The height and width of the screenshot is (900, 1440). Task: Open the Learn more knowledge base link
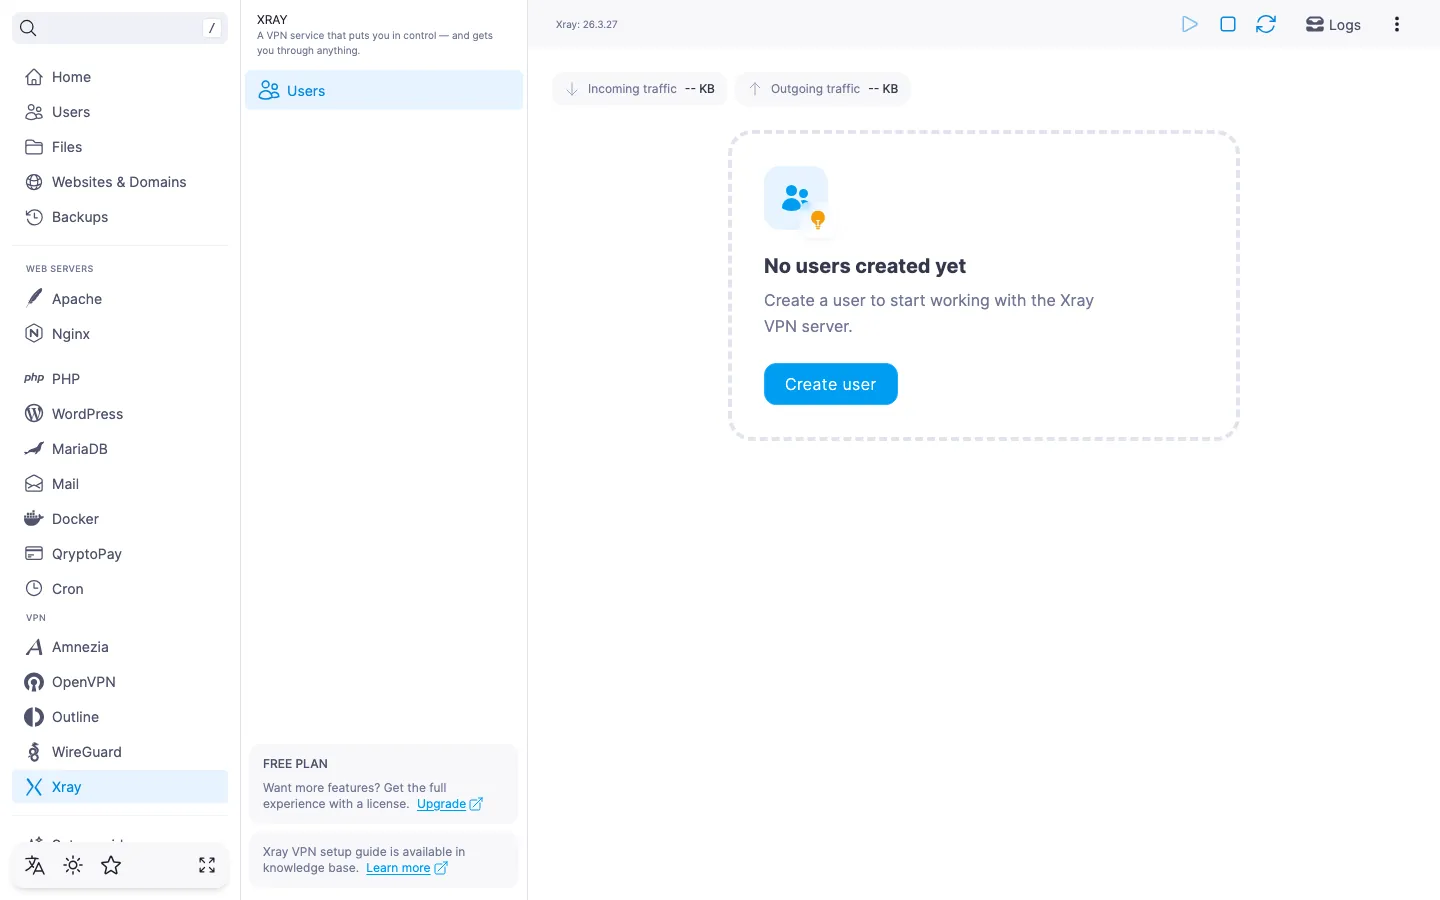coord(407,868)
